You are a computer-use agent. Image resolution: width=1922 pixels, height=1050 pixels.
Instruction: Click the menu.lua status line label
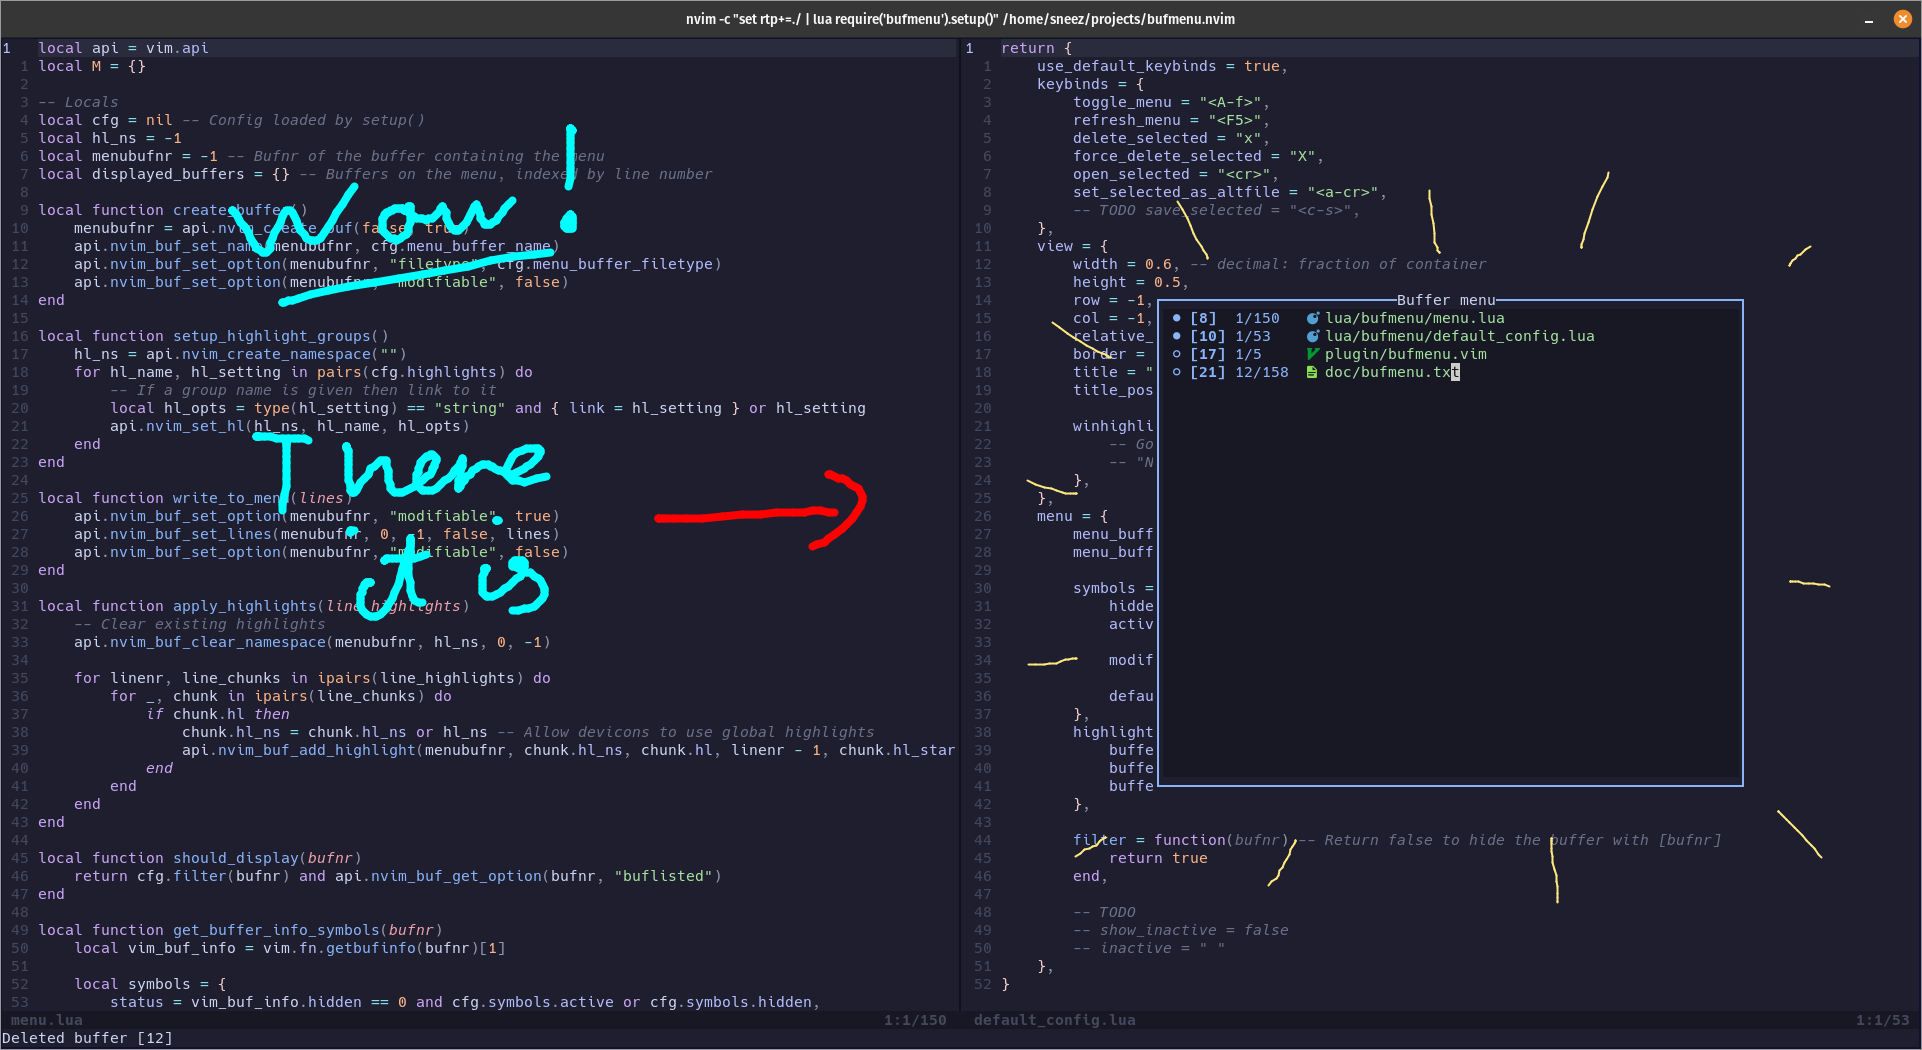46,1020
